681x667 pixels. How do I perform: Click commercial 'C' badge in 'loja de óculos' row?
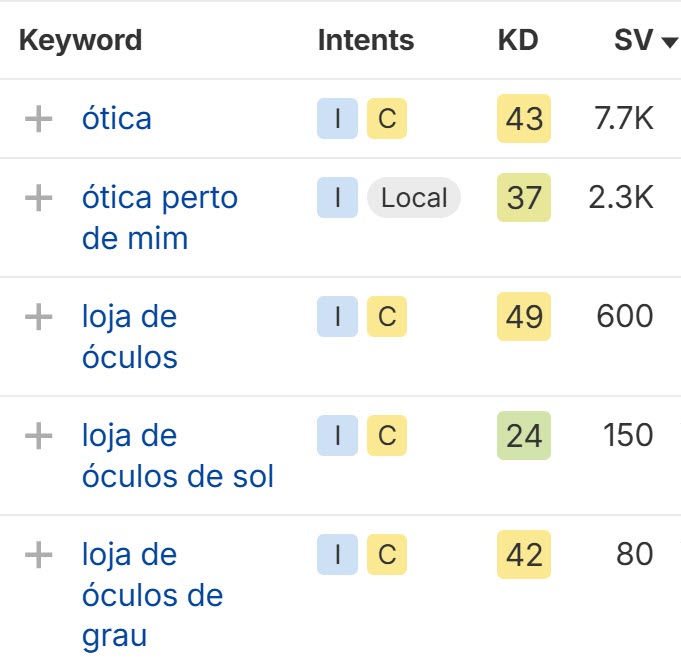(x=387, y=317)
